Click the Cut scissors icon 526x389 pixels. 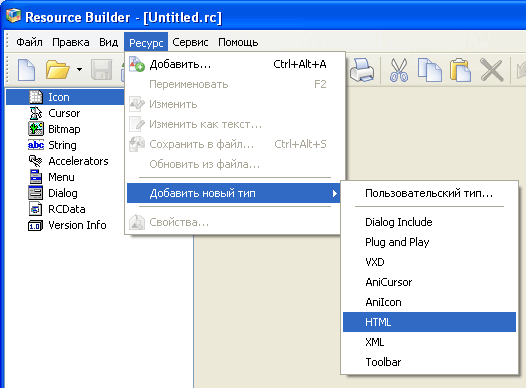point(399,70)
